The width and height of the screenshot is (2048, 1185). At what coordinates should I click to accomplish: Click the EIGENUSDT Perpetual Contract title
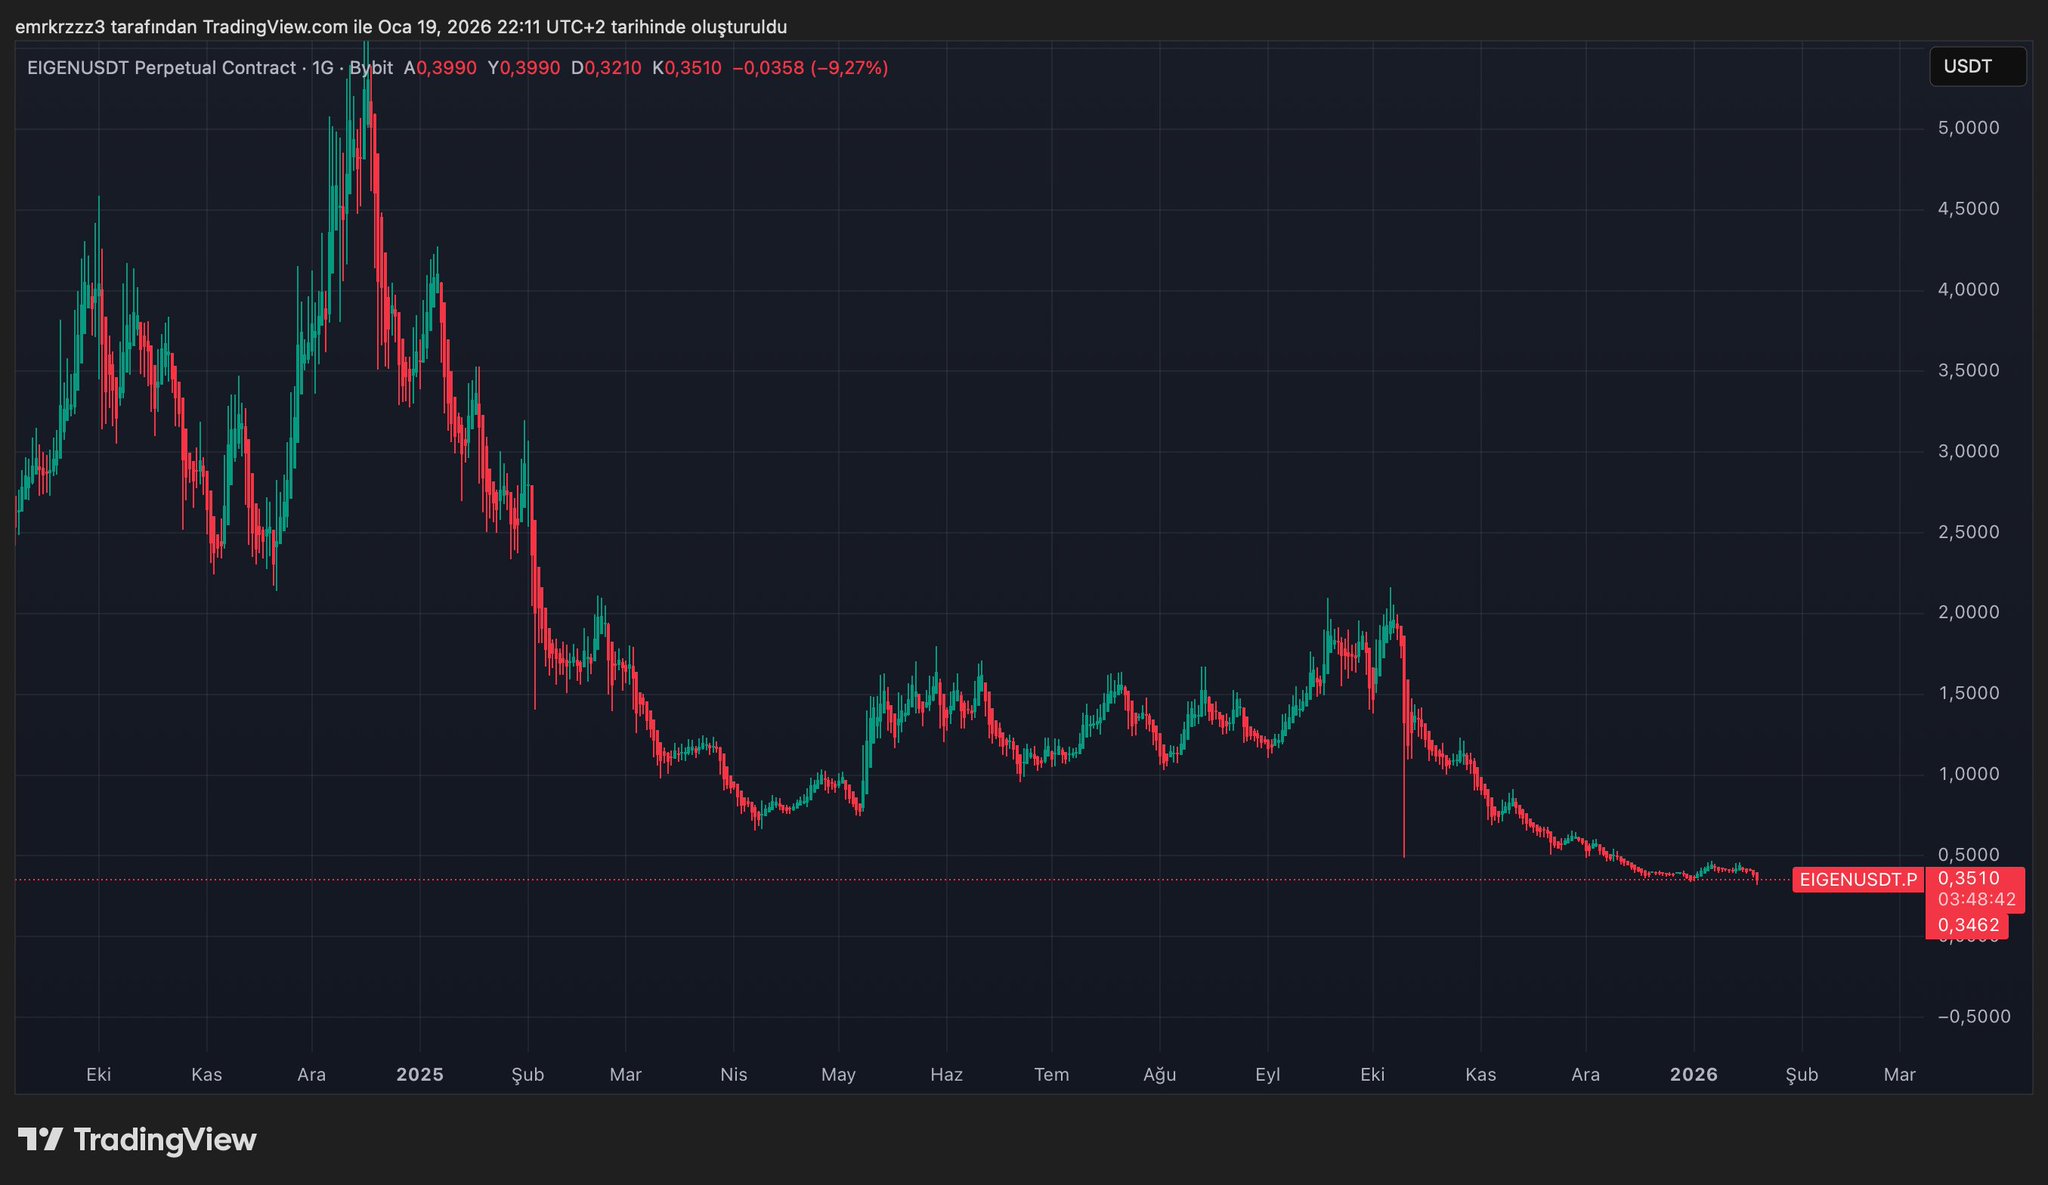pyautogui.click(x=161, y=68)
